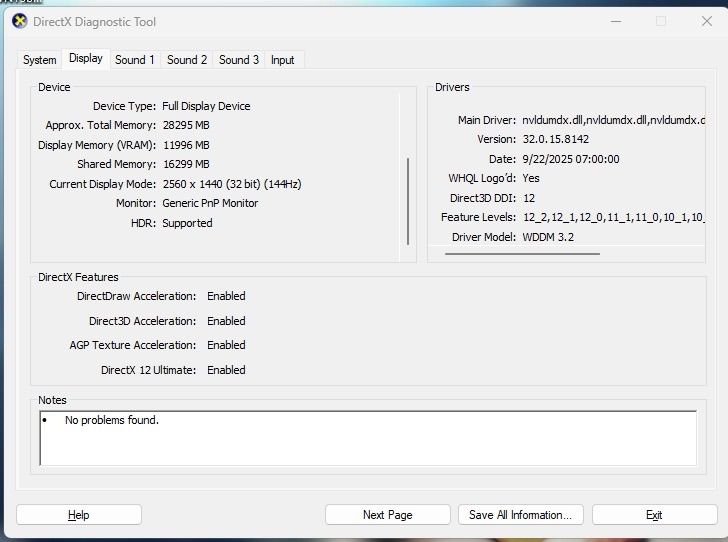This screenshot has height=542, width=728.
Task: Minimize the DirectX Diagnostic Tool window
Action: 615,22
